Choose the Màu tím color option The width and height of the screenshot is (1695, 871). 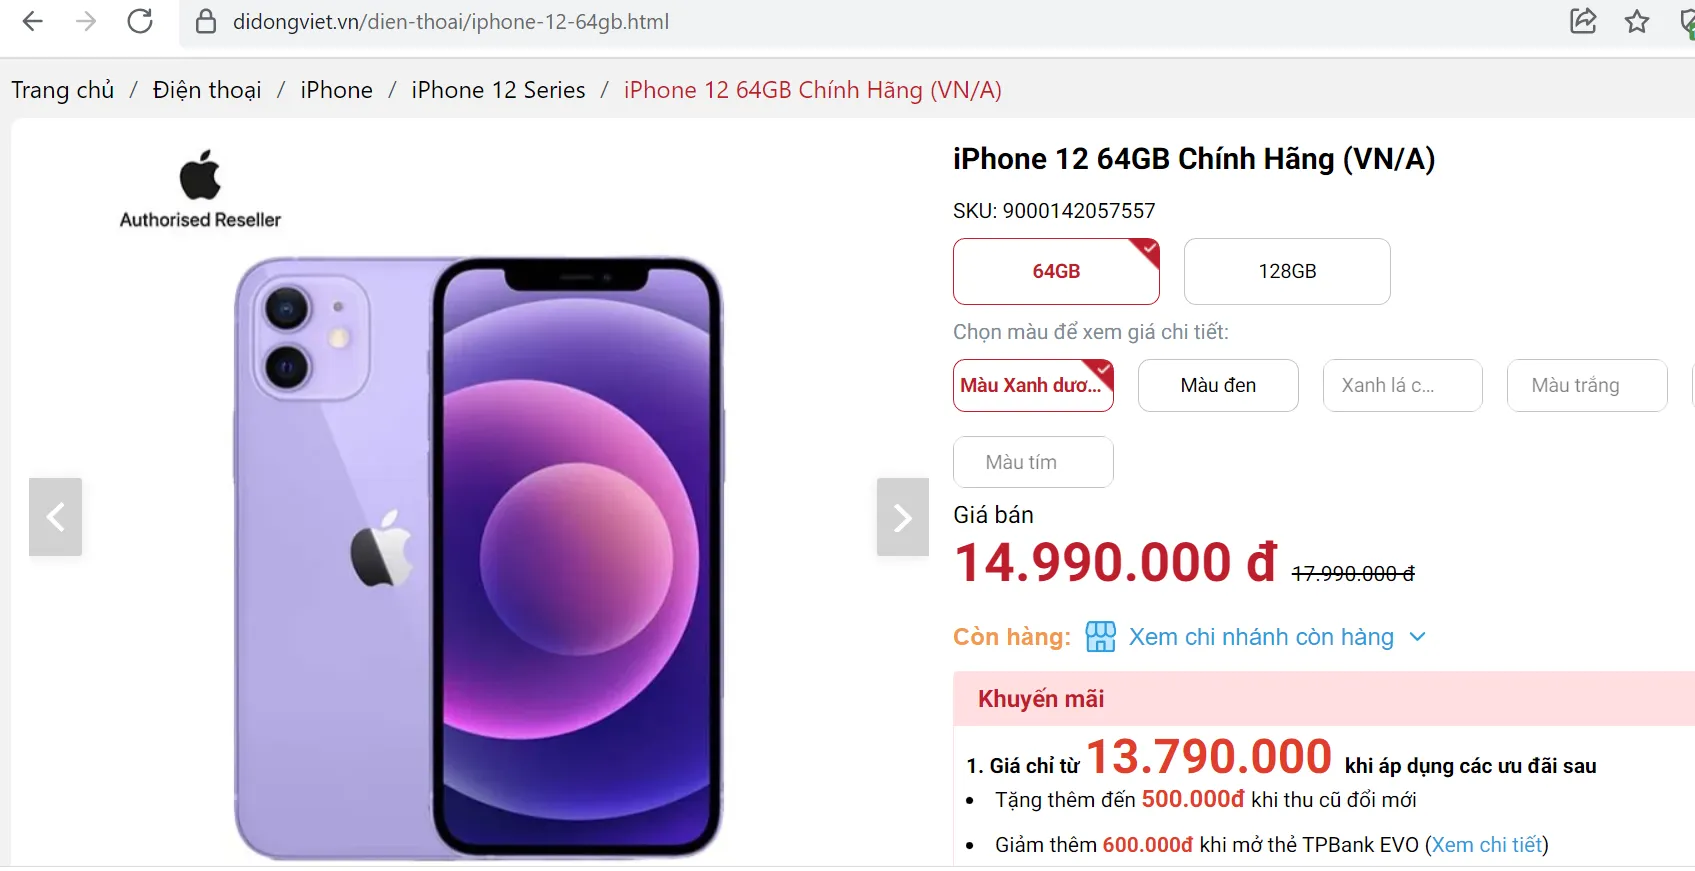1033,461
